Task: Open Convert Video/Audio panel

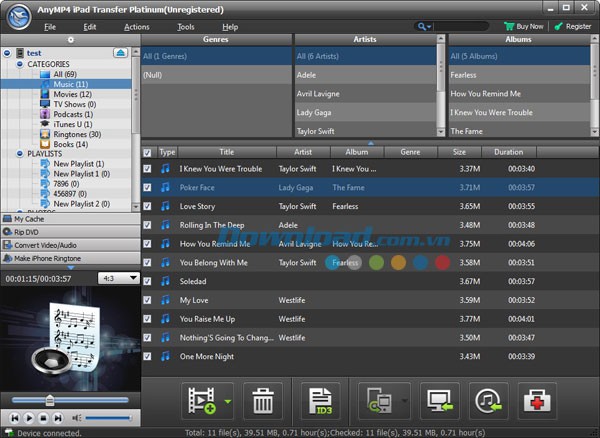Action: [x=70, y=245]
